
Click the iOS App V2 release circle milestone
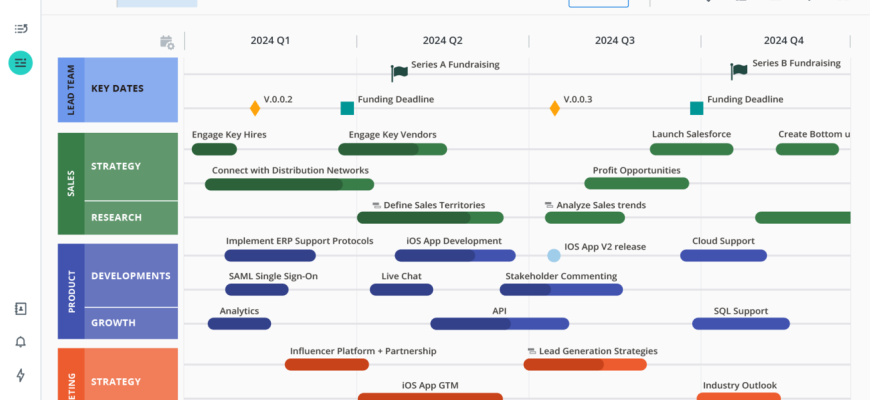[554, 256]
